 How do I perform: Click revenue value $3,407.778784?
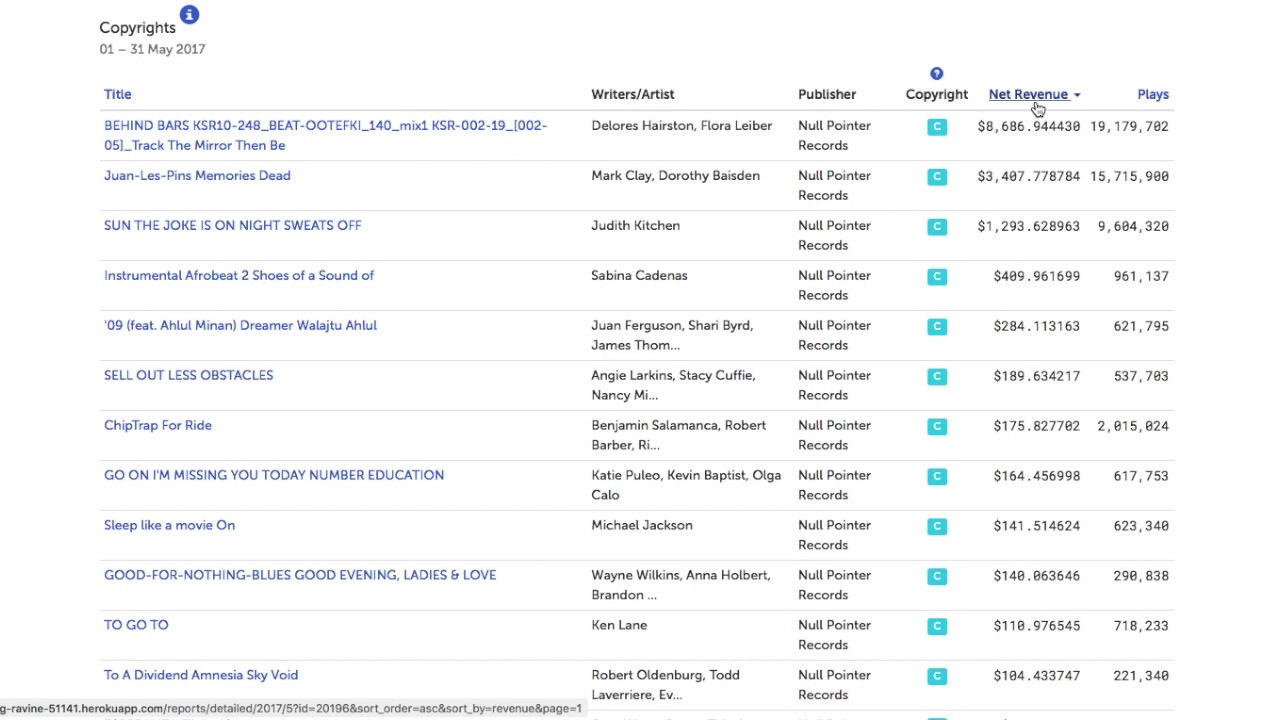pyautogui.click(x=1029, y=176)
